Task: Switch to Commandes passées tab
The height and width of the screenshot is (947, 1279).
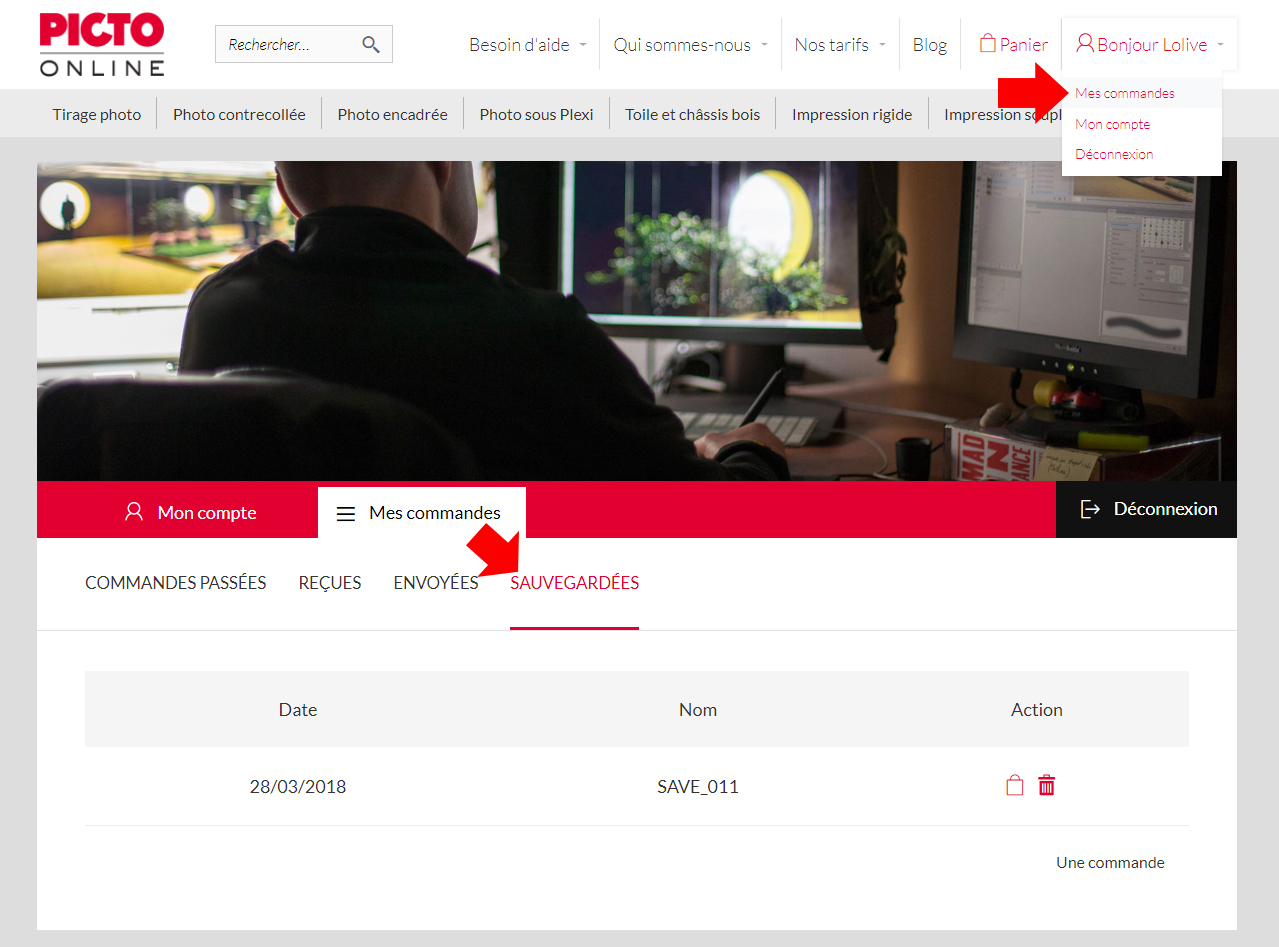Action: [x=176, y=583]
